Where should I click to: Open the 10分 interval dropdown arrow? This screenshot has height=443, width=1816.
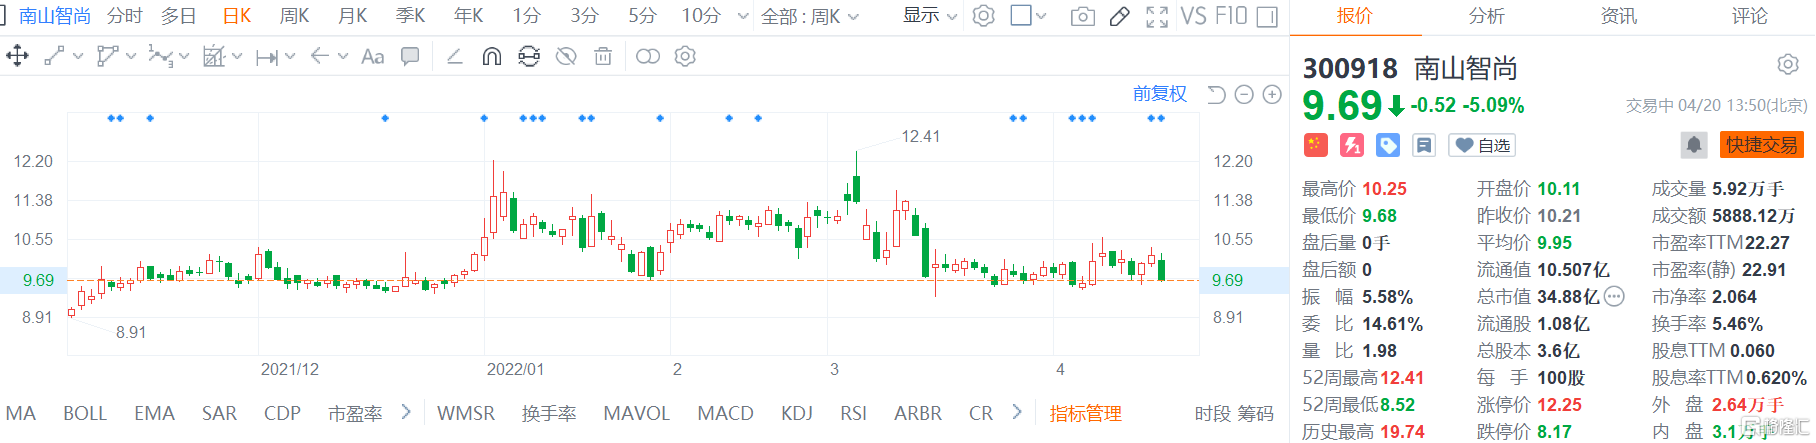742,16
